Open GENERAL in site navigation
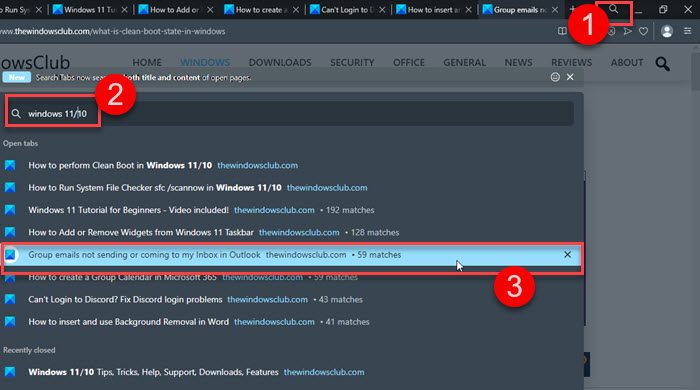Image resolution: width=700 pixels, height=390 pixels. [465, 62]
